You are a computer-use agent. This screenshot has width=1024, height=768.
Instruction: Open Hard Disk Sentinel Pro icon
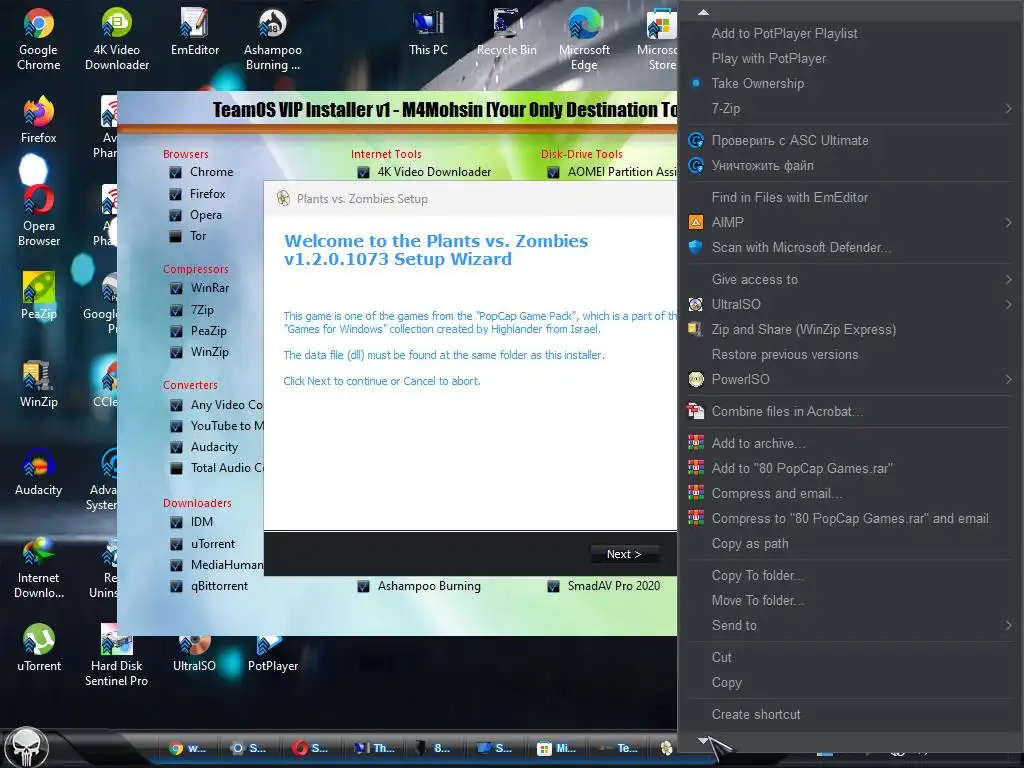(x=116, y=655)
